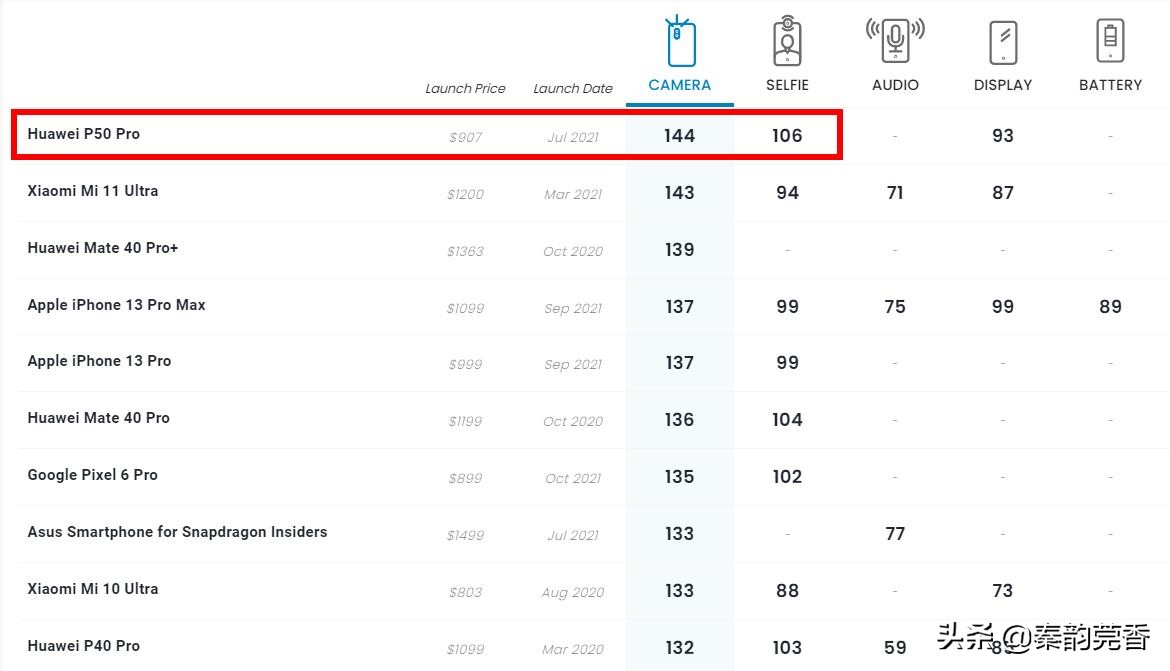Click Xiaomi Mi 11 Ultra audio score 71
Image resolution: width=1170 pixels, height=671 pixels.
pyautogui.click(x=895, y=193)
